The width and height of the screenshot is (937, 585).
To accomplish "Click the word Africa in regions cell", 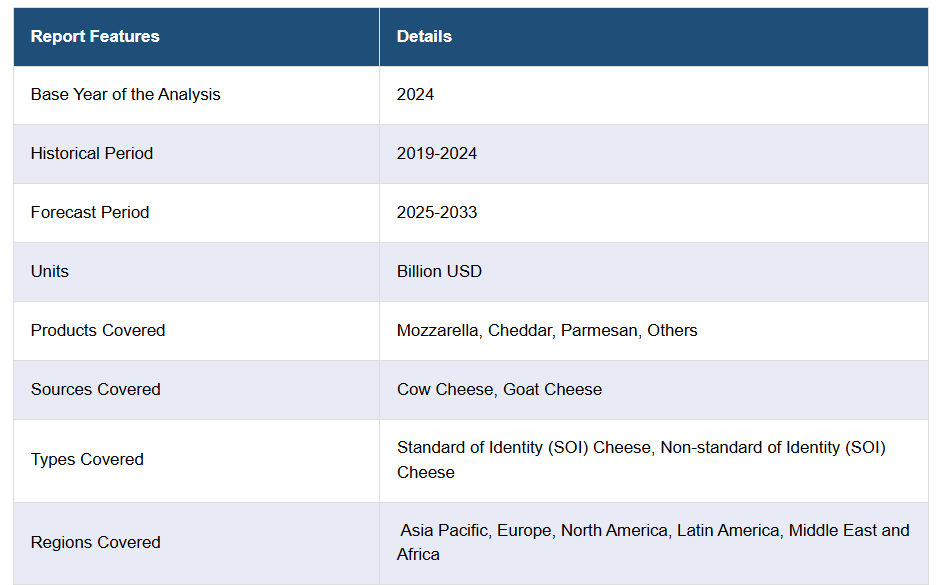I will coord(418,555).
